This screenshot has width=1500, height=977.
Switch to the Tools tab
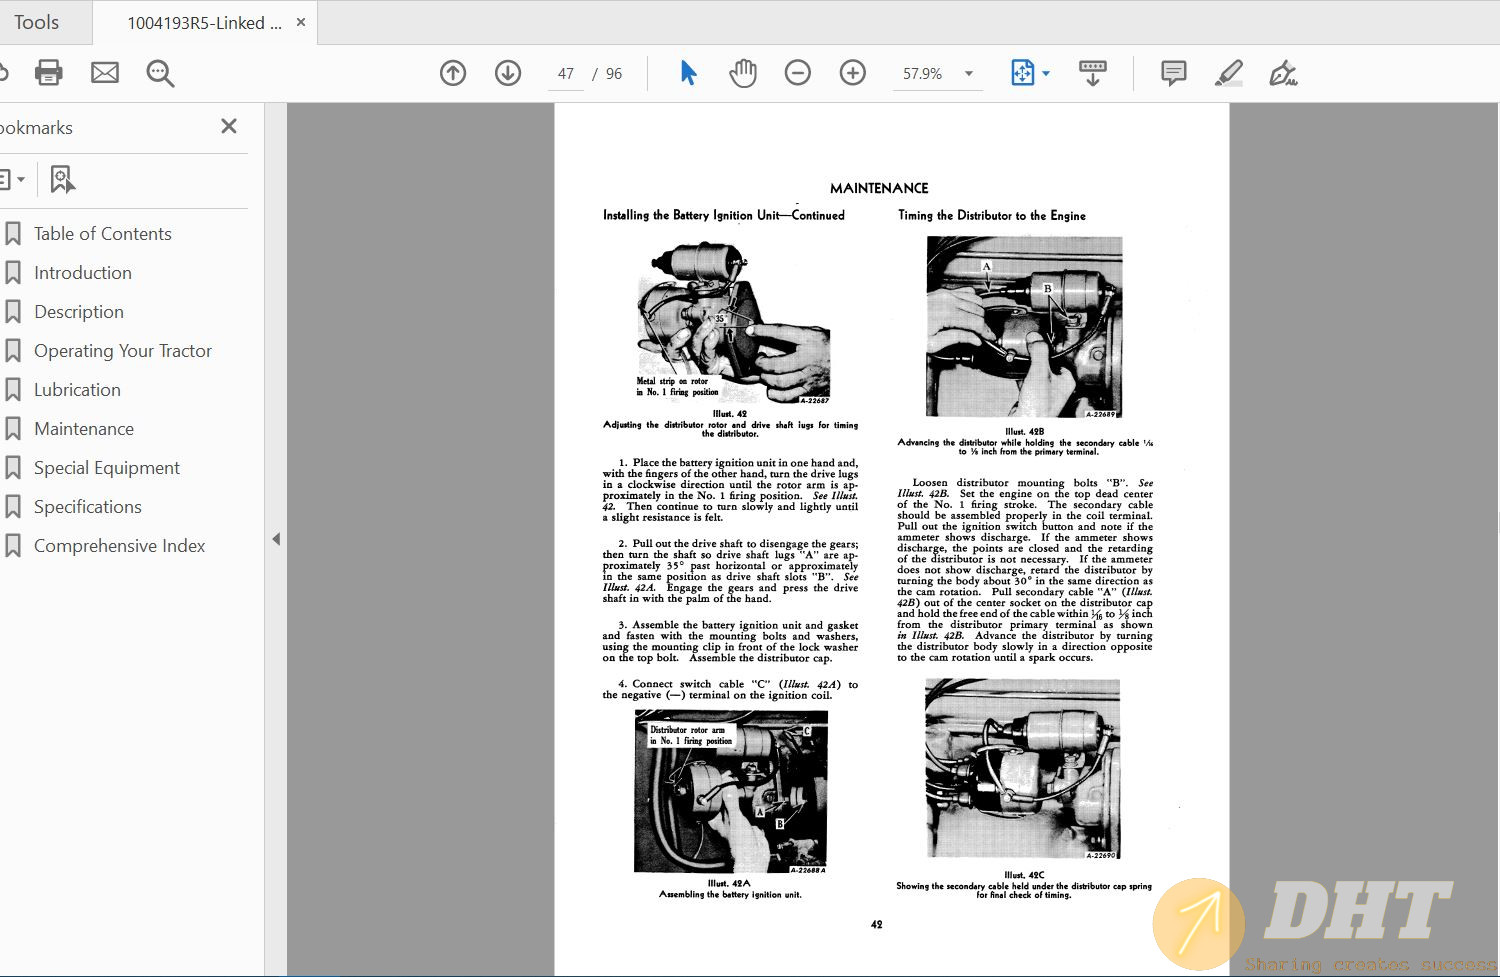(37, 22)
